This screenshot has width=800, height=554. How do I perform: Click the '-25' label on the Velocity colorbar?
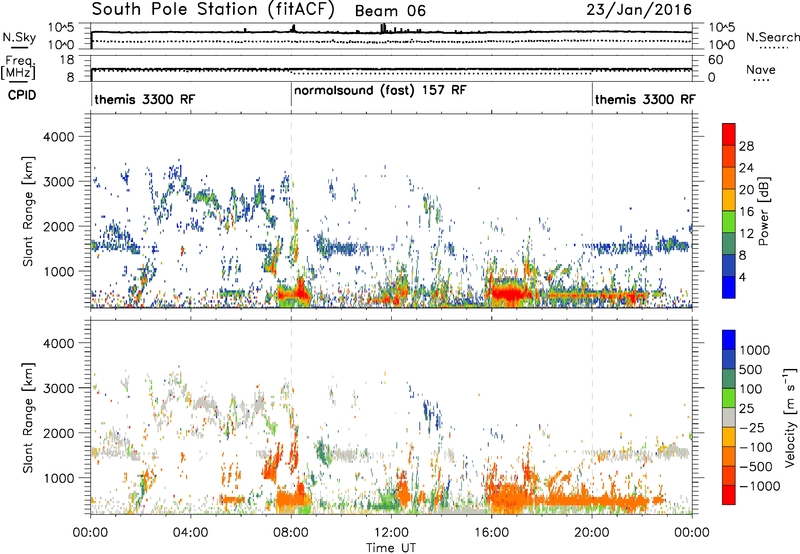[x=754, y=427]
